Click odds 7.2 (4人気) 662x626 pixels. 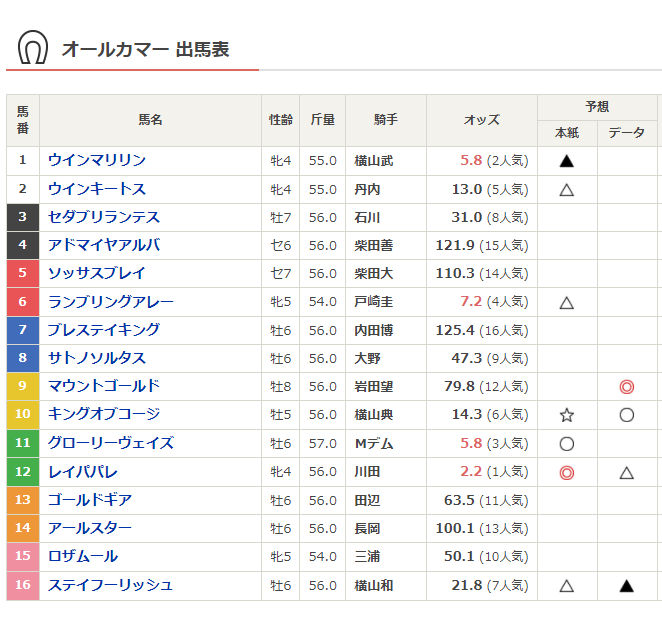pyautogui.click(x=494, y=302)
